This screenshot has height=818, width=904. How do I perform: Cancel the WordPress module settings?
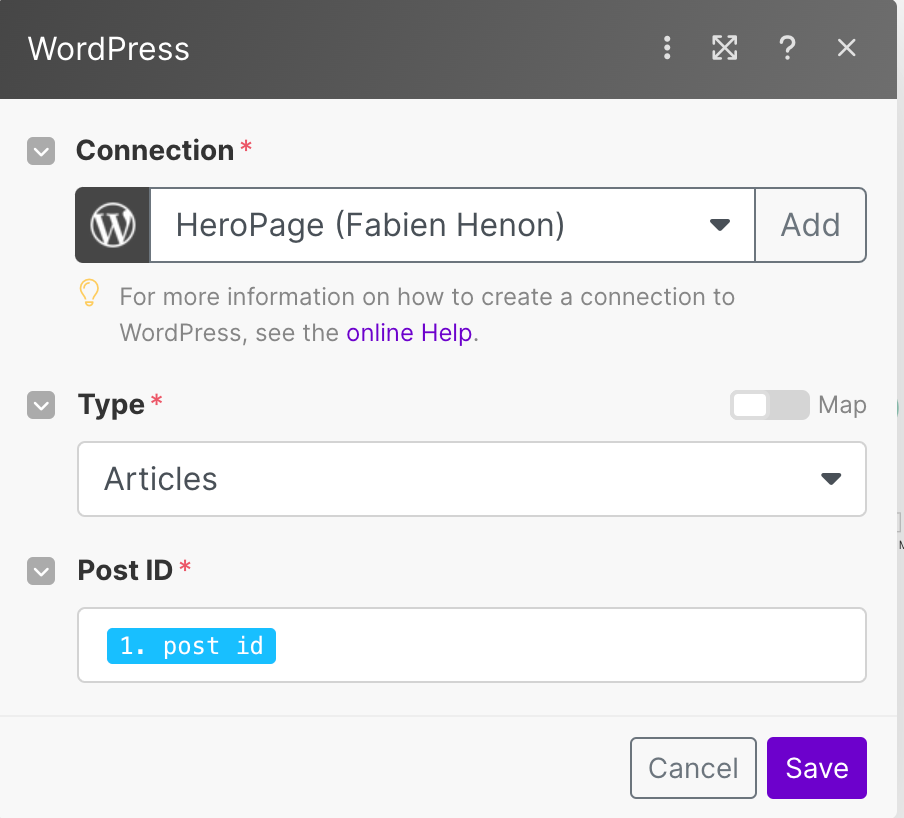pos(693,768)
